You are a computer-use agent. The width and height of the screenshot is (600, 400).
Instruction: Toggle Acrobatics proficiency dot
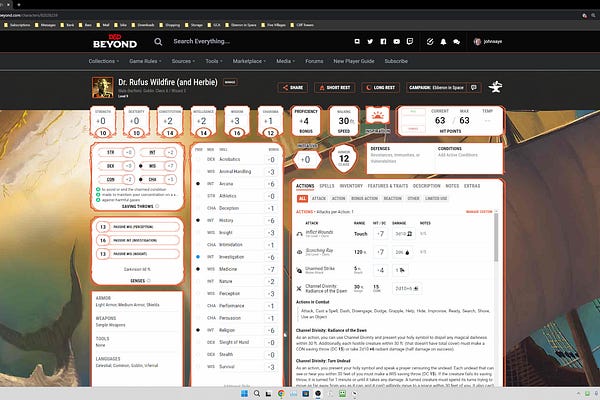(198, 159)
